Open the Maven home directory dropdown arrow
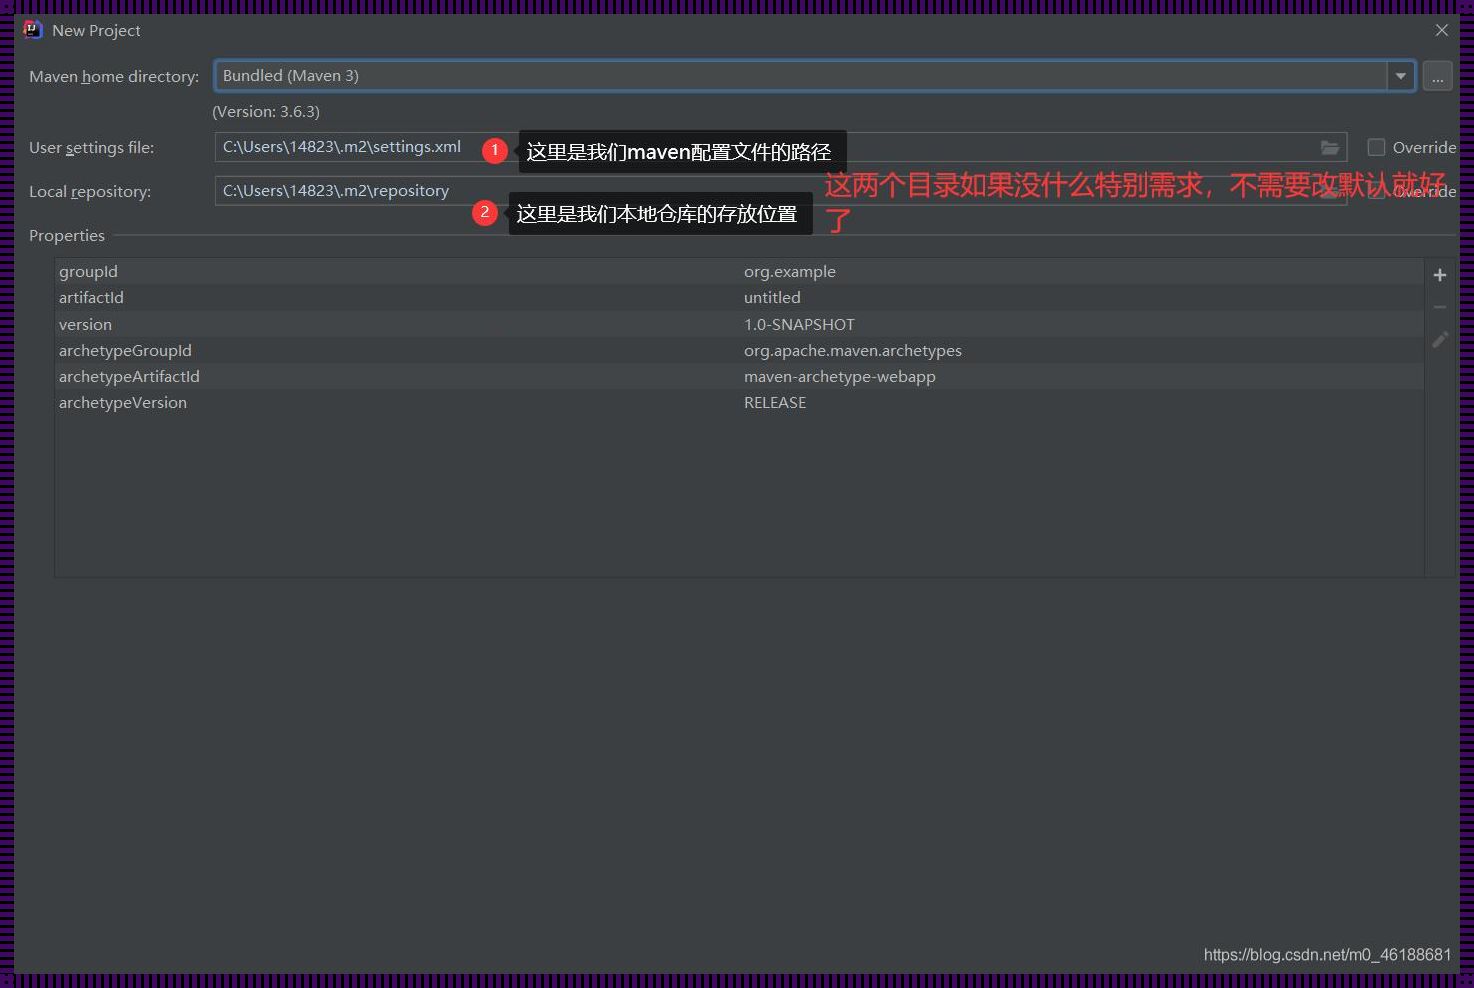 pyautogui.click(x=1400, y=76)
